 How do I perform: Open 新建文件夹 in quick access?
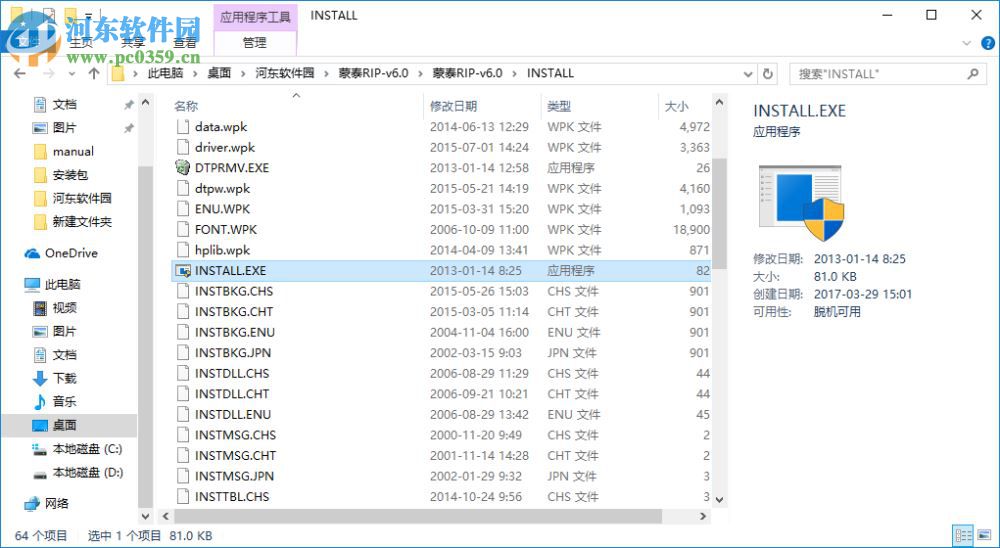tap(73, 222)
